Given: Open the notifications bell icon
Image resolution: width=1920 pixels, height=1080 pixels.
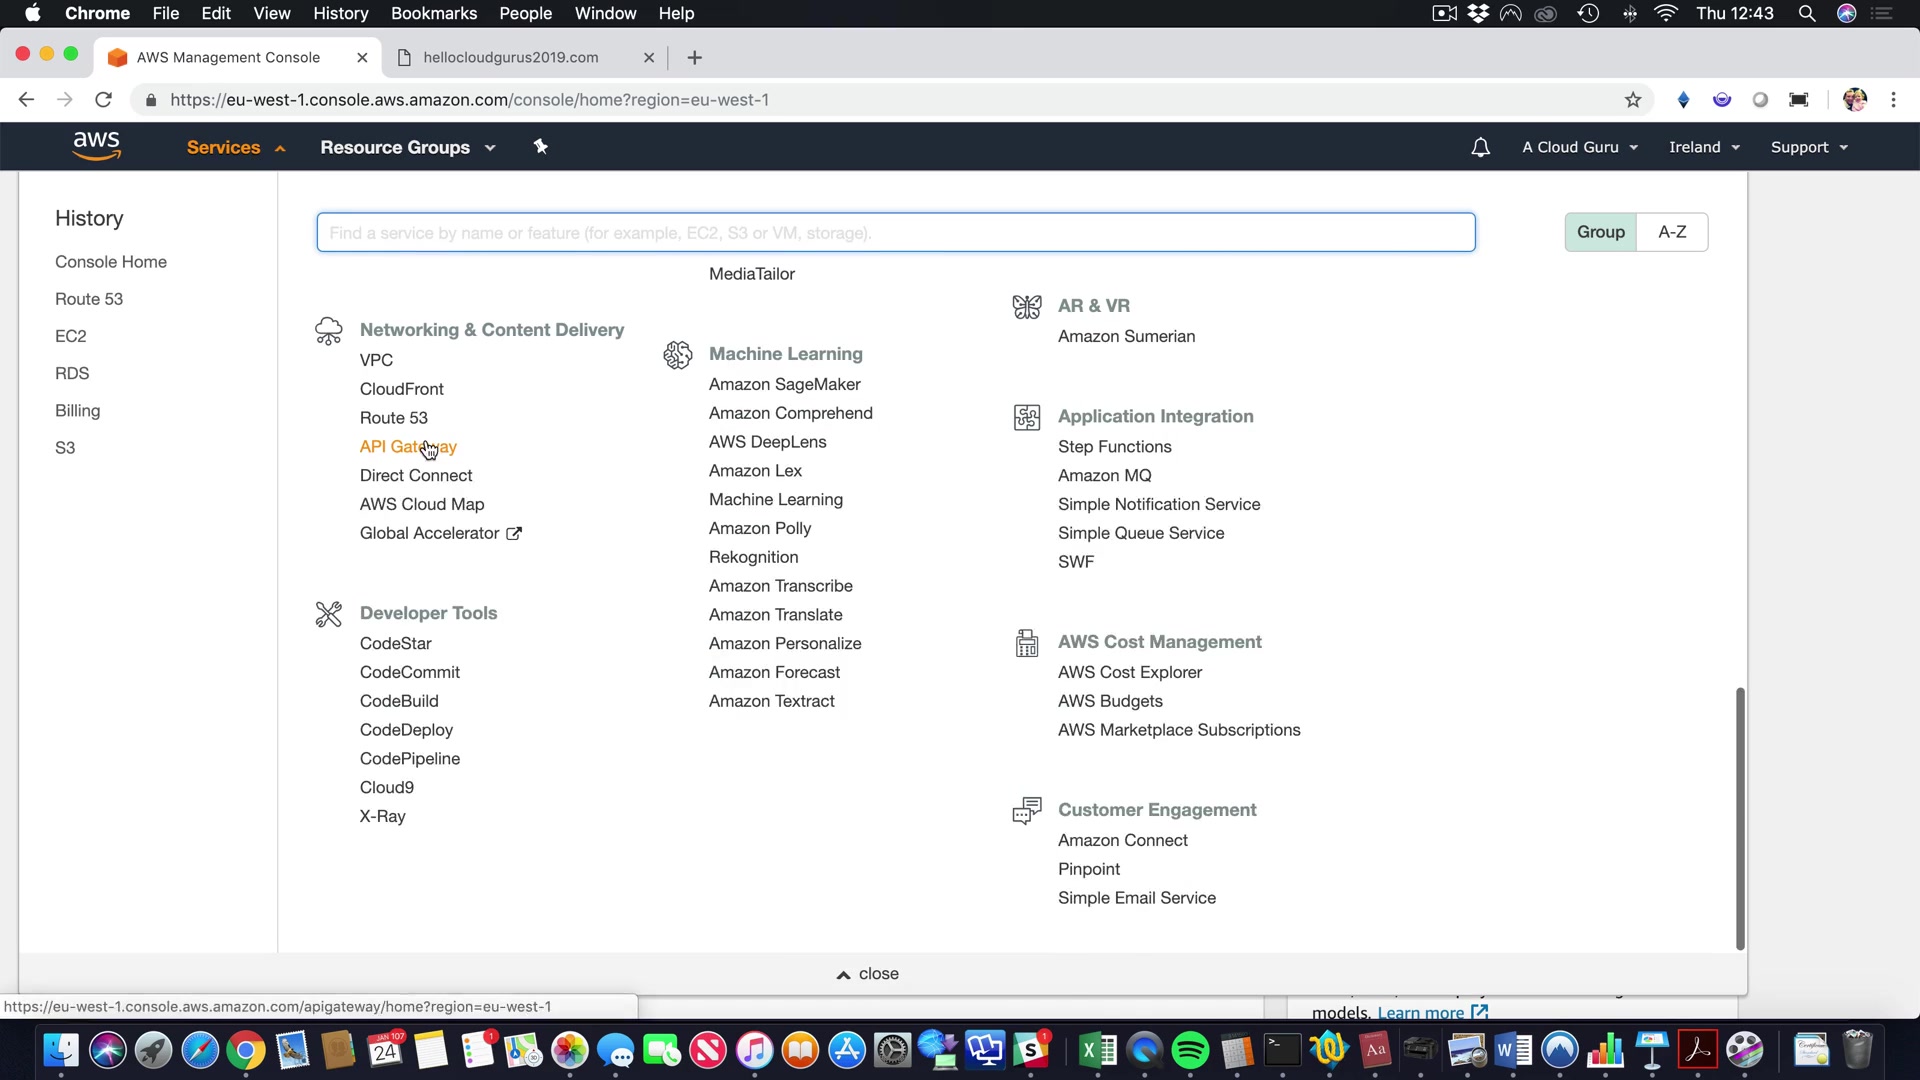Looking at the screenshot, I should [x=1480, y=147].
